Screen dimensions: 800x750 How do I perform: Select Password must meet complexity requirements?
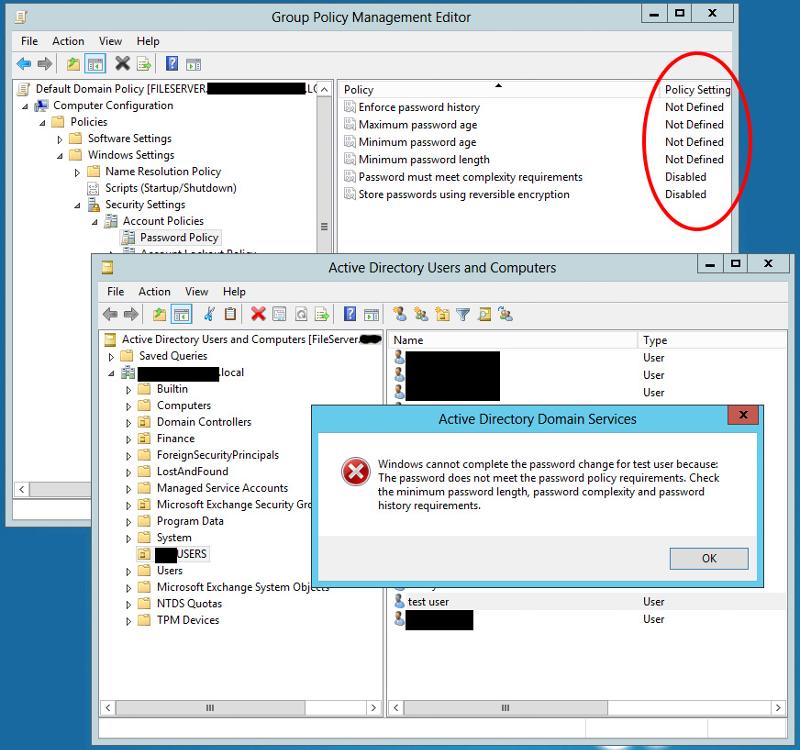[470, 177]
